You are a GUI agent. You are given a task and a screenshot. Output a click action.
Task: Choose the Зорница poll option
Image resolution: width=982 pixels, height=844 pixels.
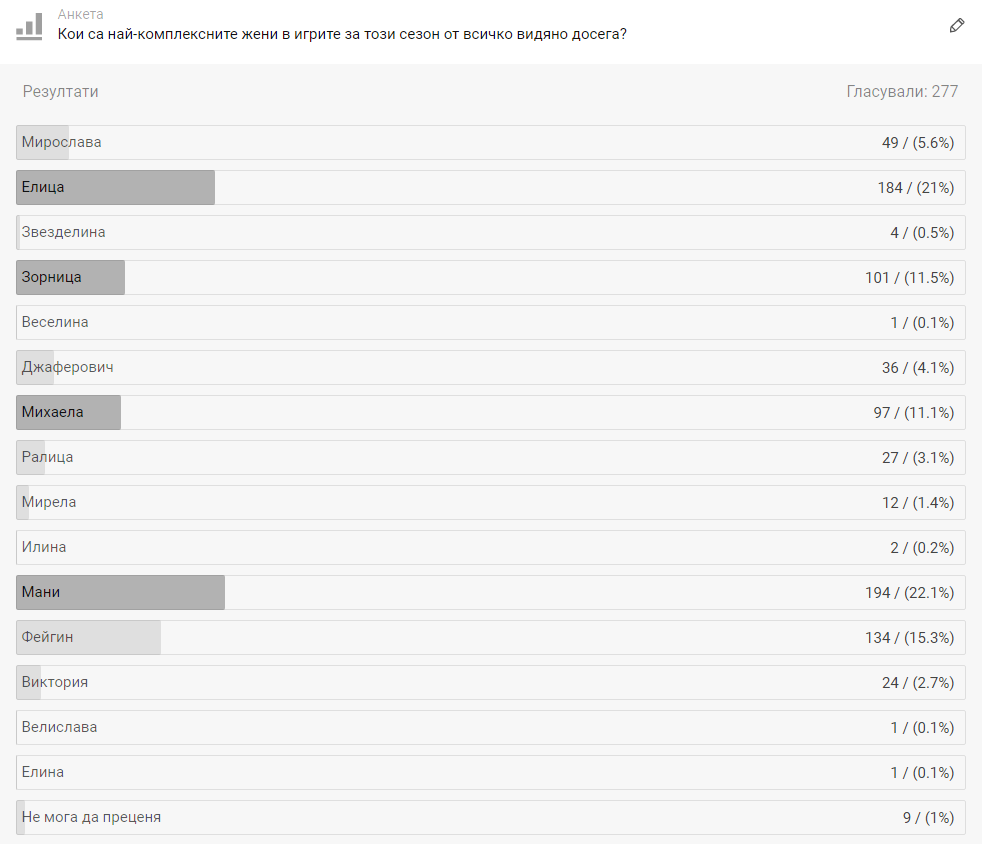click(x=490, y=277)
